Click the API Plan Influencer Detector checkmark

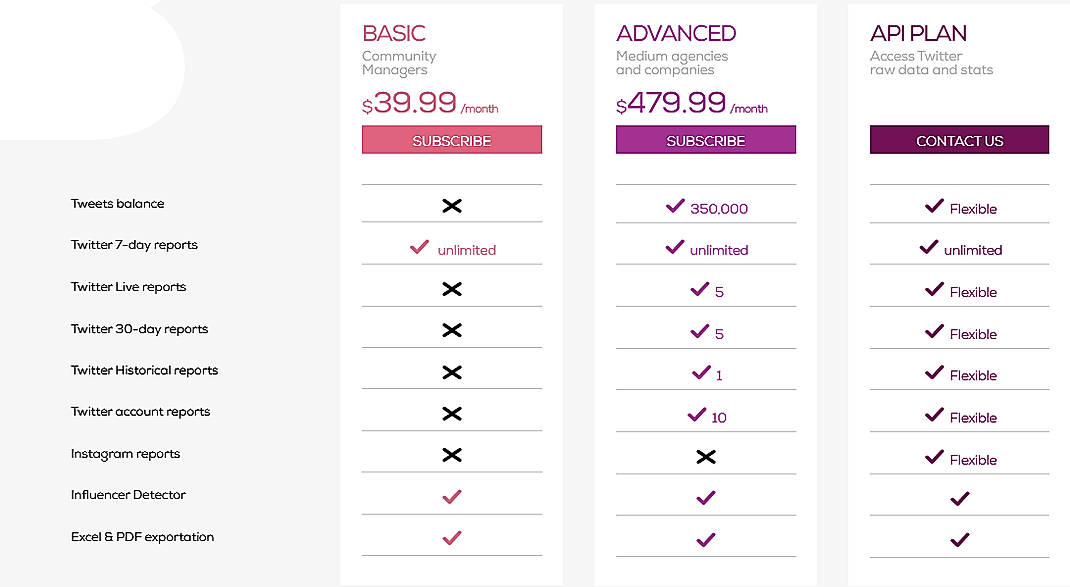coord(960,497)
